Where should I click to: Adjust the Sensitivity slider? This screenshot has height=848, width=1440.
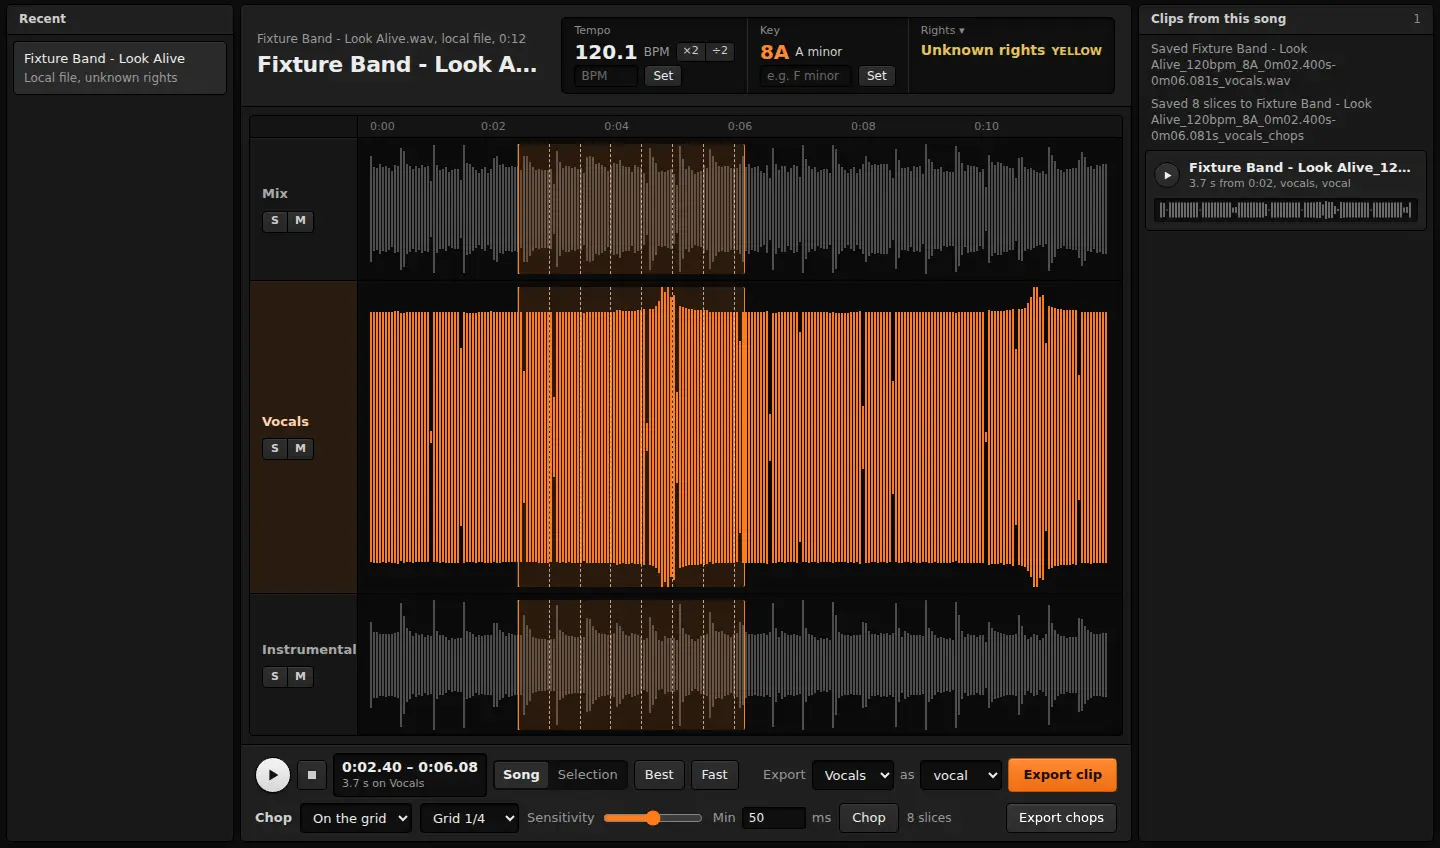[x=653, y=818]
